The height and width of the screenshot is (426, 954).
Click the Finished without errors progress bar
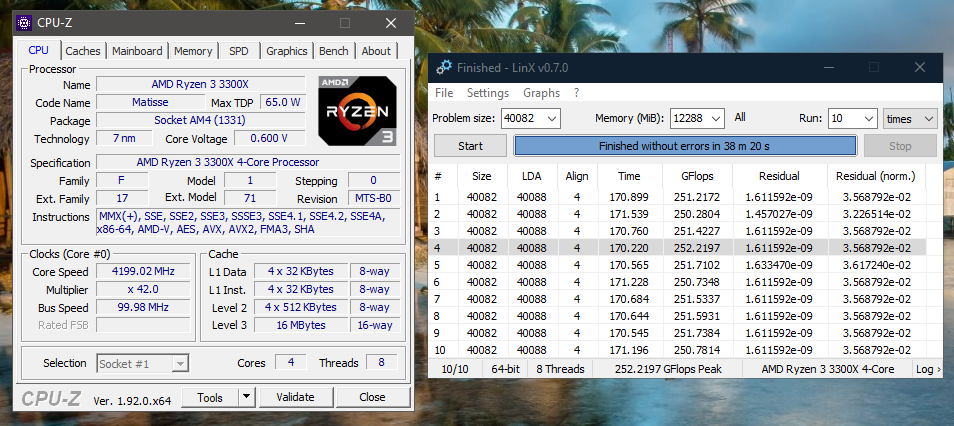[x=685, y=146]
